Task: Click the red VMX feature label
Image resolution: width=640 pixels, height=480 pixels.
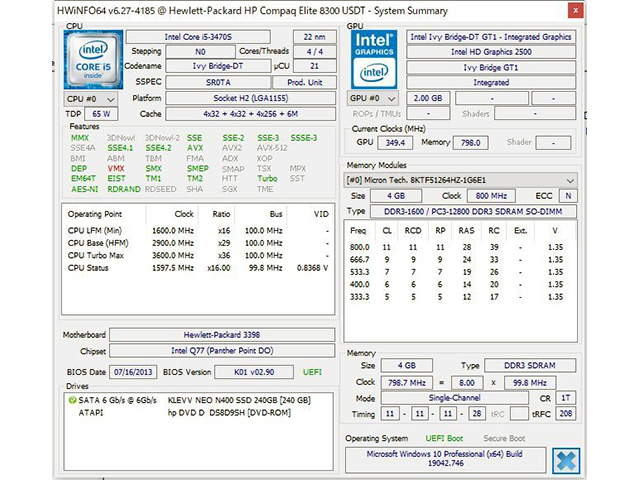Action: [116, 168]
